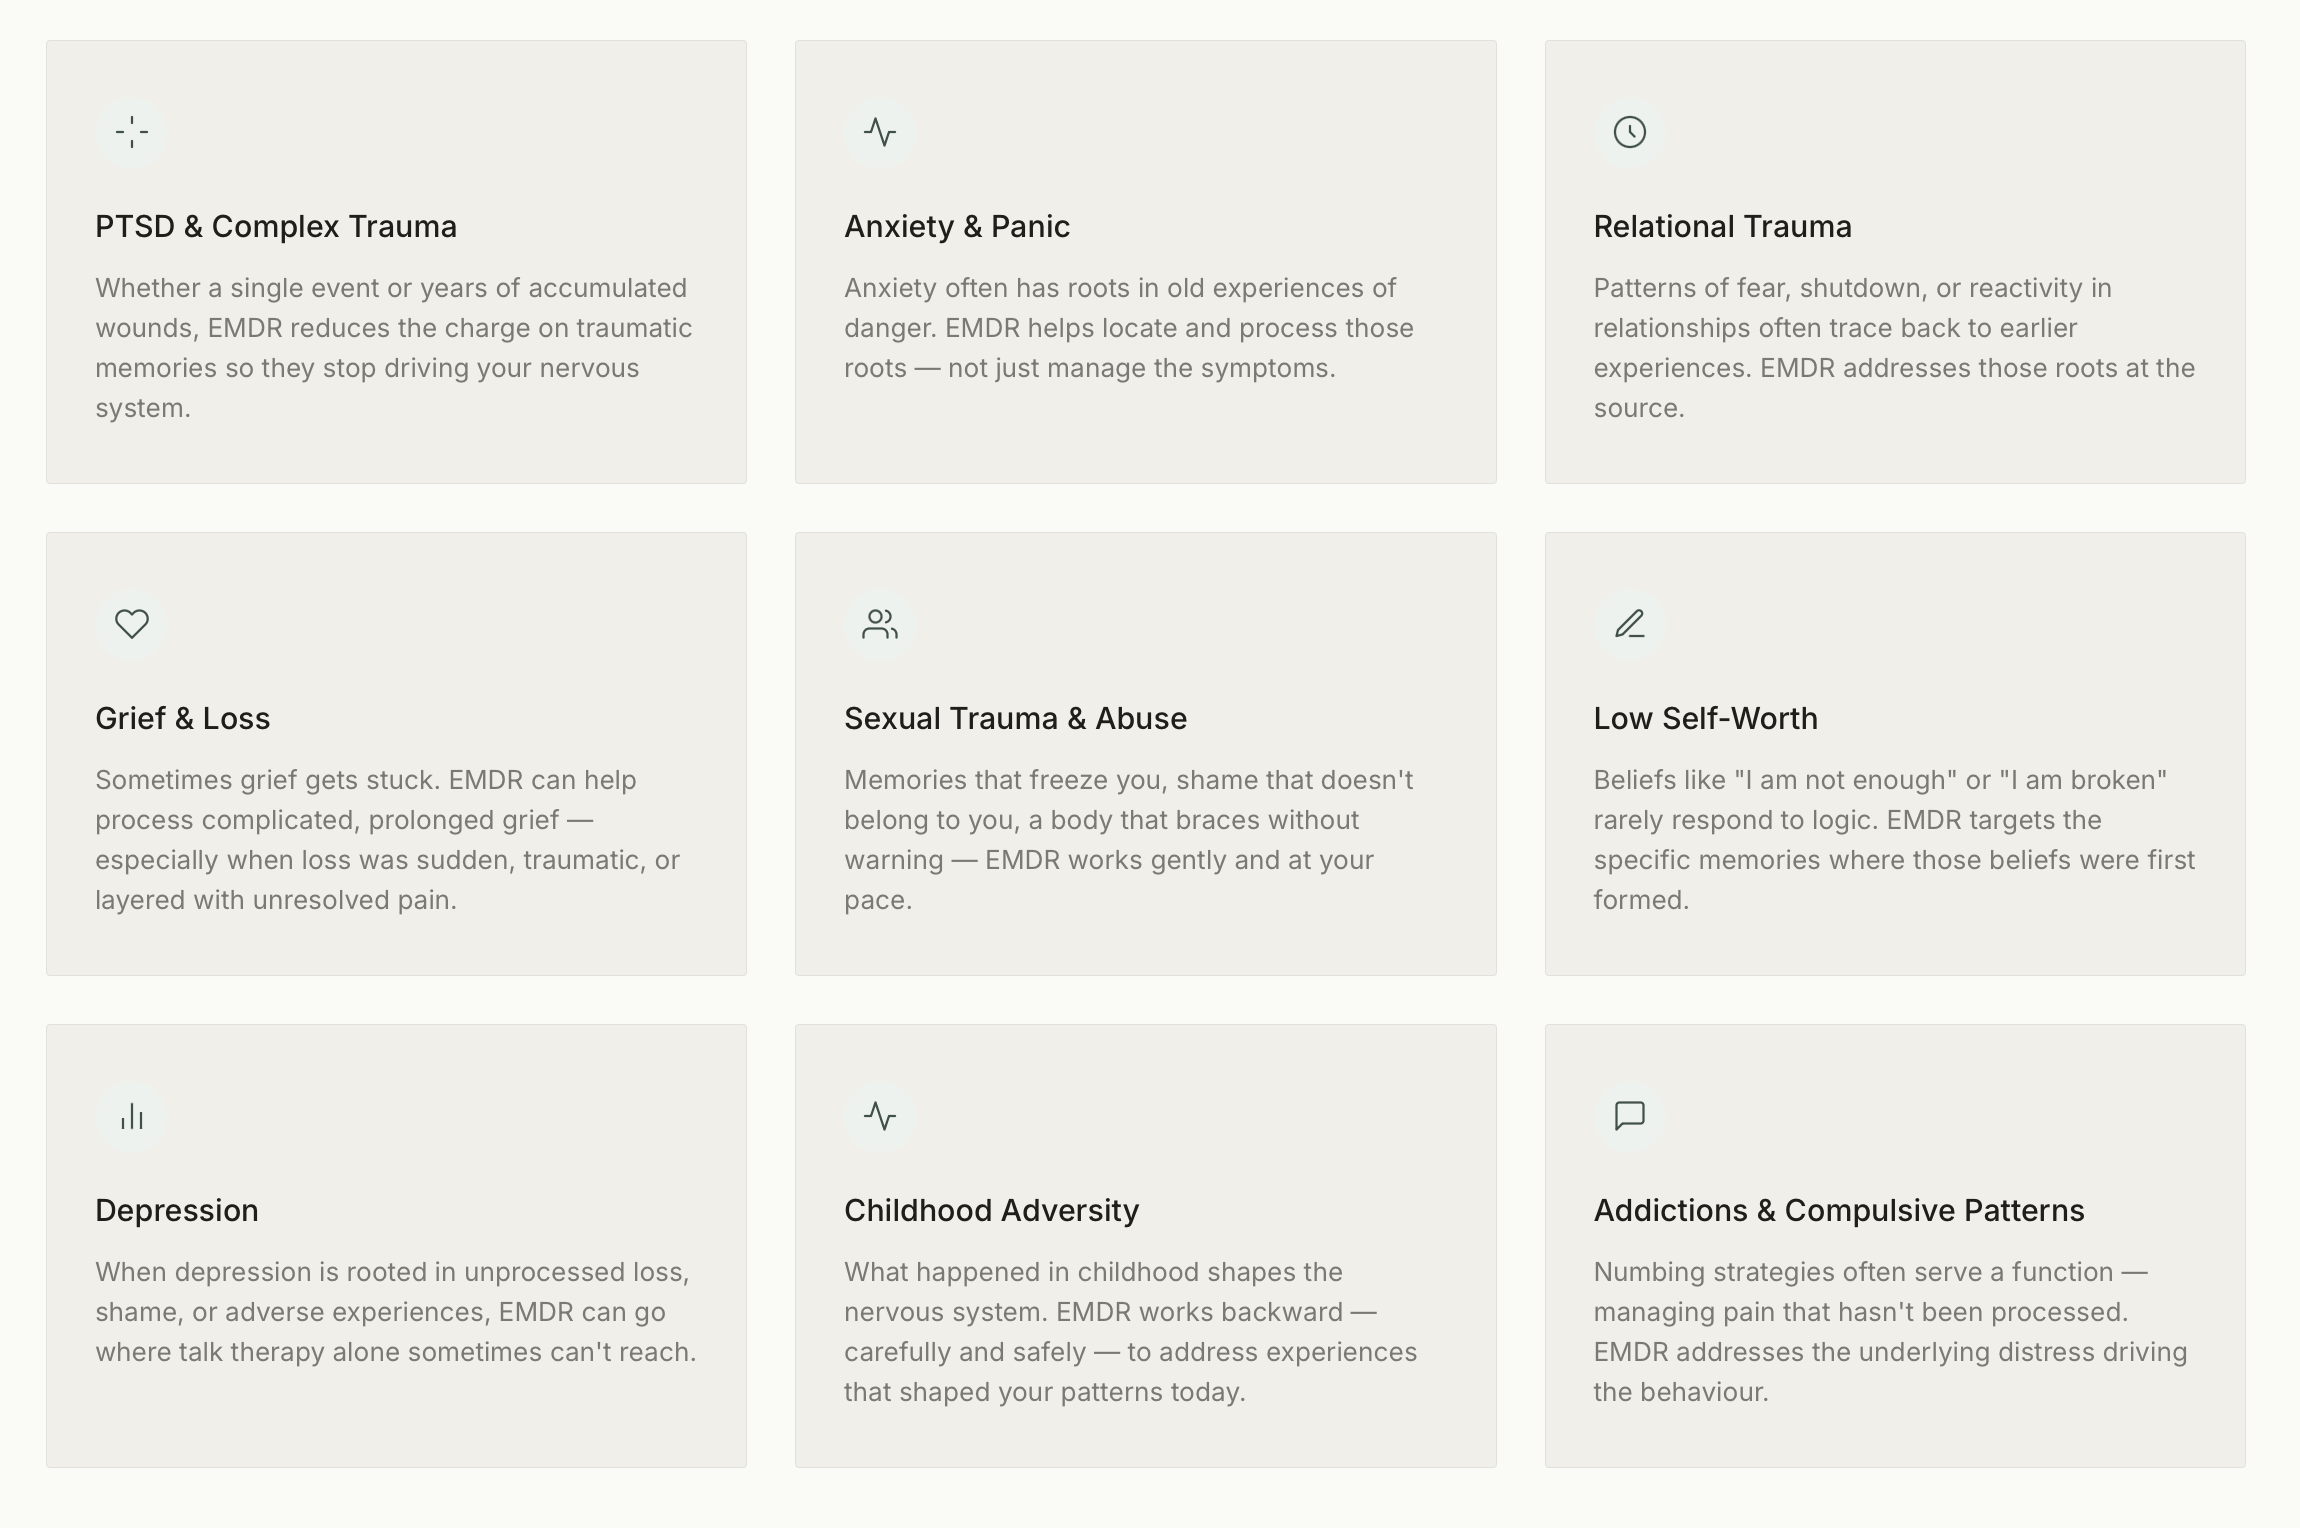Select the Low Self-Worth heading
The image size is (2300, 1528).
[1705, 719]
